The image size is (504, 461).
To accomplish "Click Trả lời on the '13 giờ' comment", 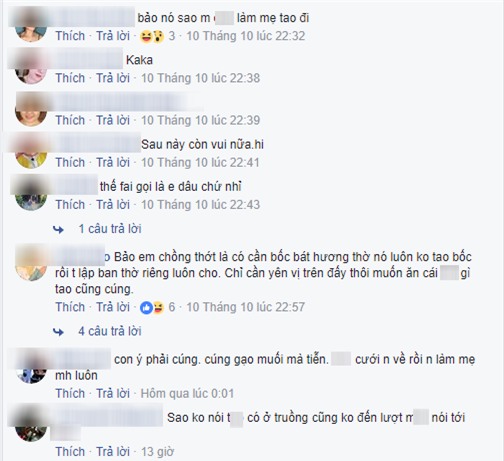I will pos(113,452).
